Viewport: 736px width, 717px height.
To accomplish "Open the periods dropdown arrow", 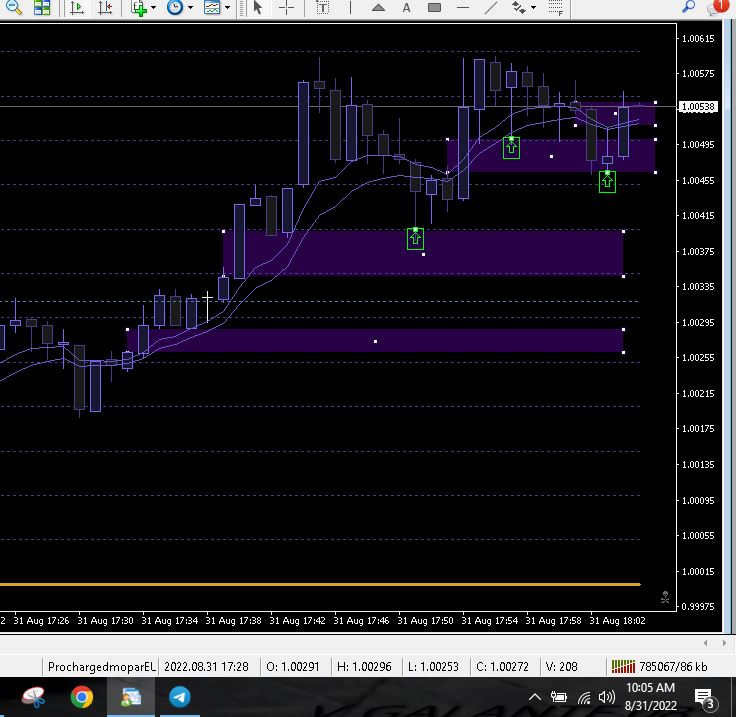I will (190, 8).
